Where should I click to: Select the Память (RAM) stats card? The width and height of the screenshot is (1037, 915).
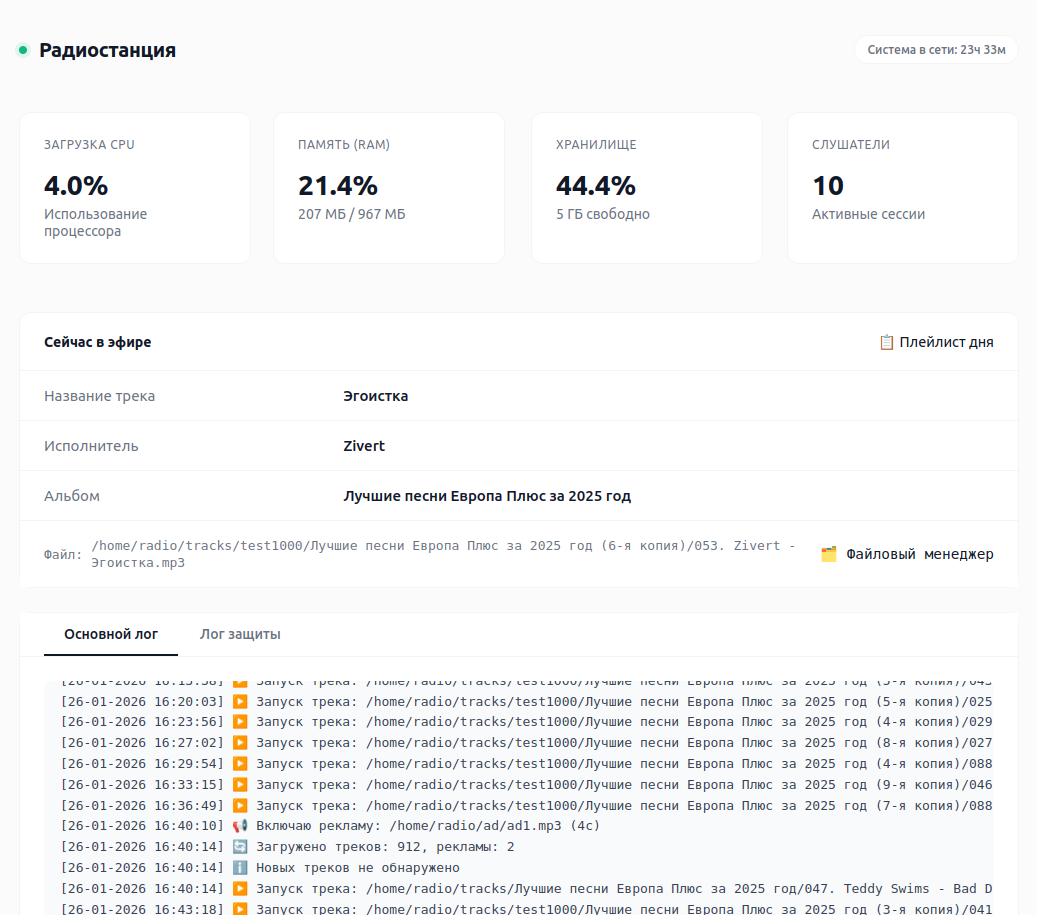[x=389, y=188]
